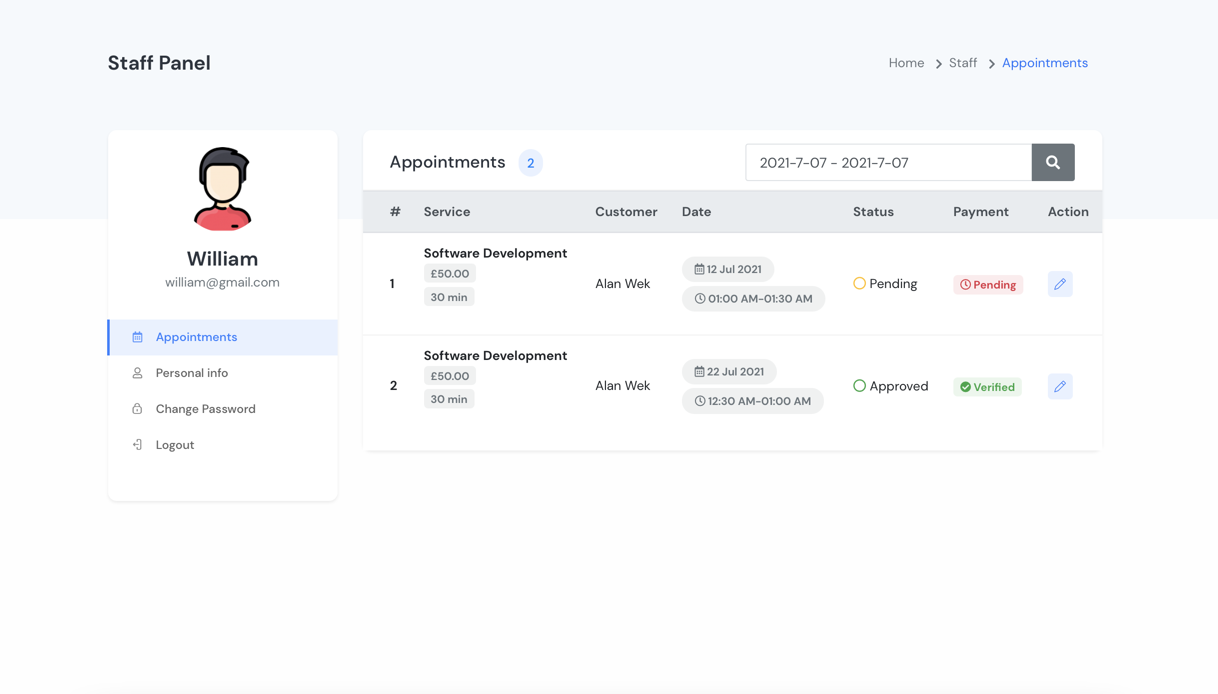Open the Personal info page
Screen dimensions: 1218x694
[x=192, y=373]
